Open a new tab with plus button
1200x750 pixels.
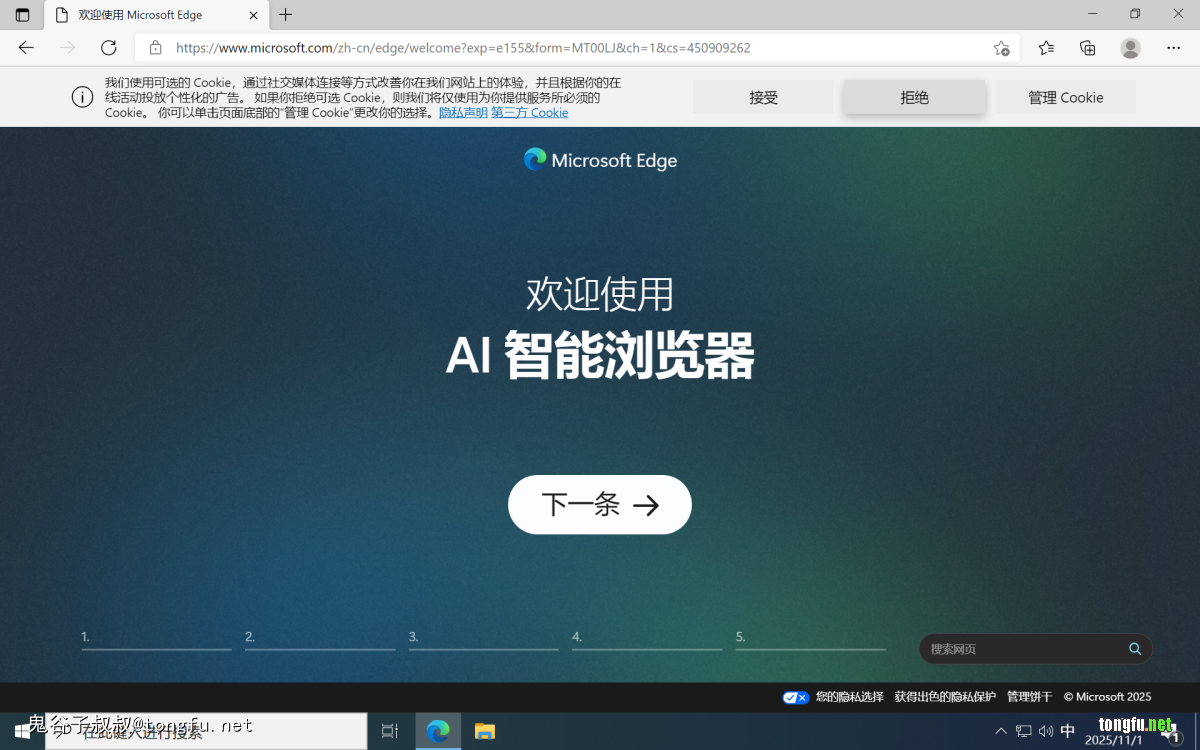pyautogui.click(x=286, y=15)
